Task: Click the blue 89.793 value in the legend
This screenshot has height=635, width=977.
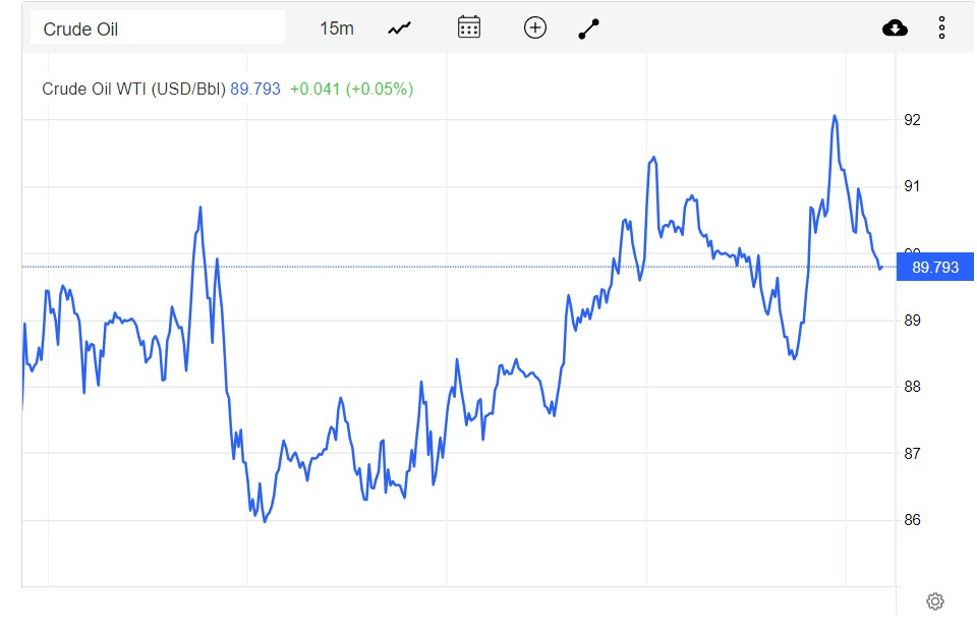Action: [x=255, y=89]
